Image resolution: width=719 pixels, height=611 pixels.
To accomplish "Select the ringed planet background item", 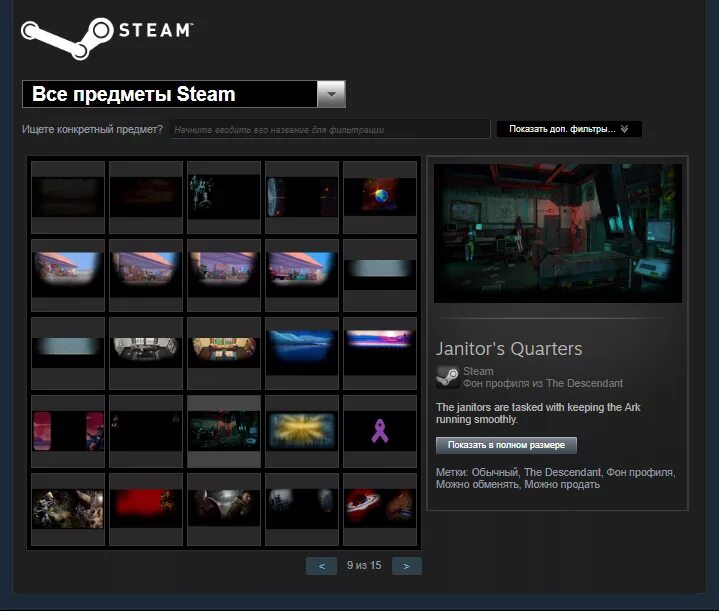I will (x=380, y=509).
